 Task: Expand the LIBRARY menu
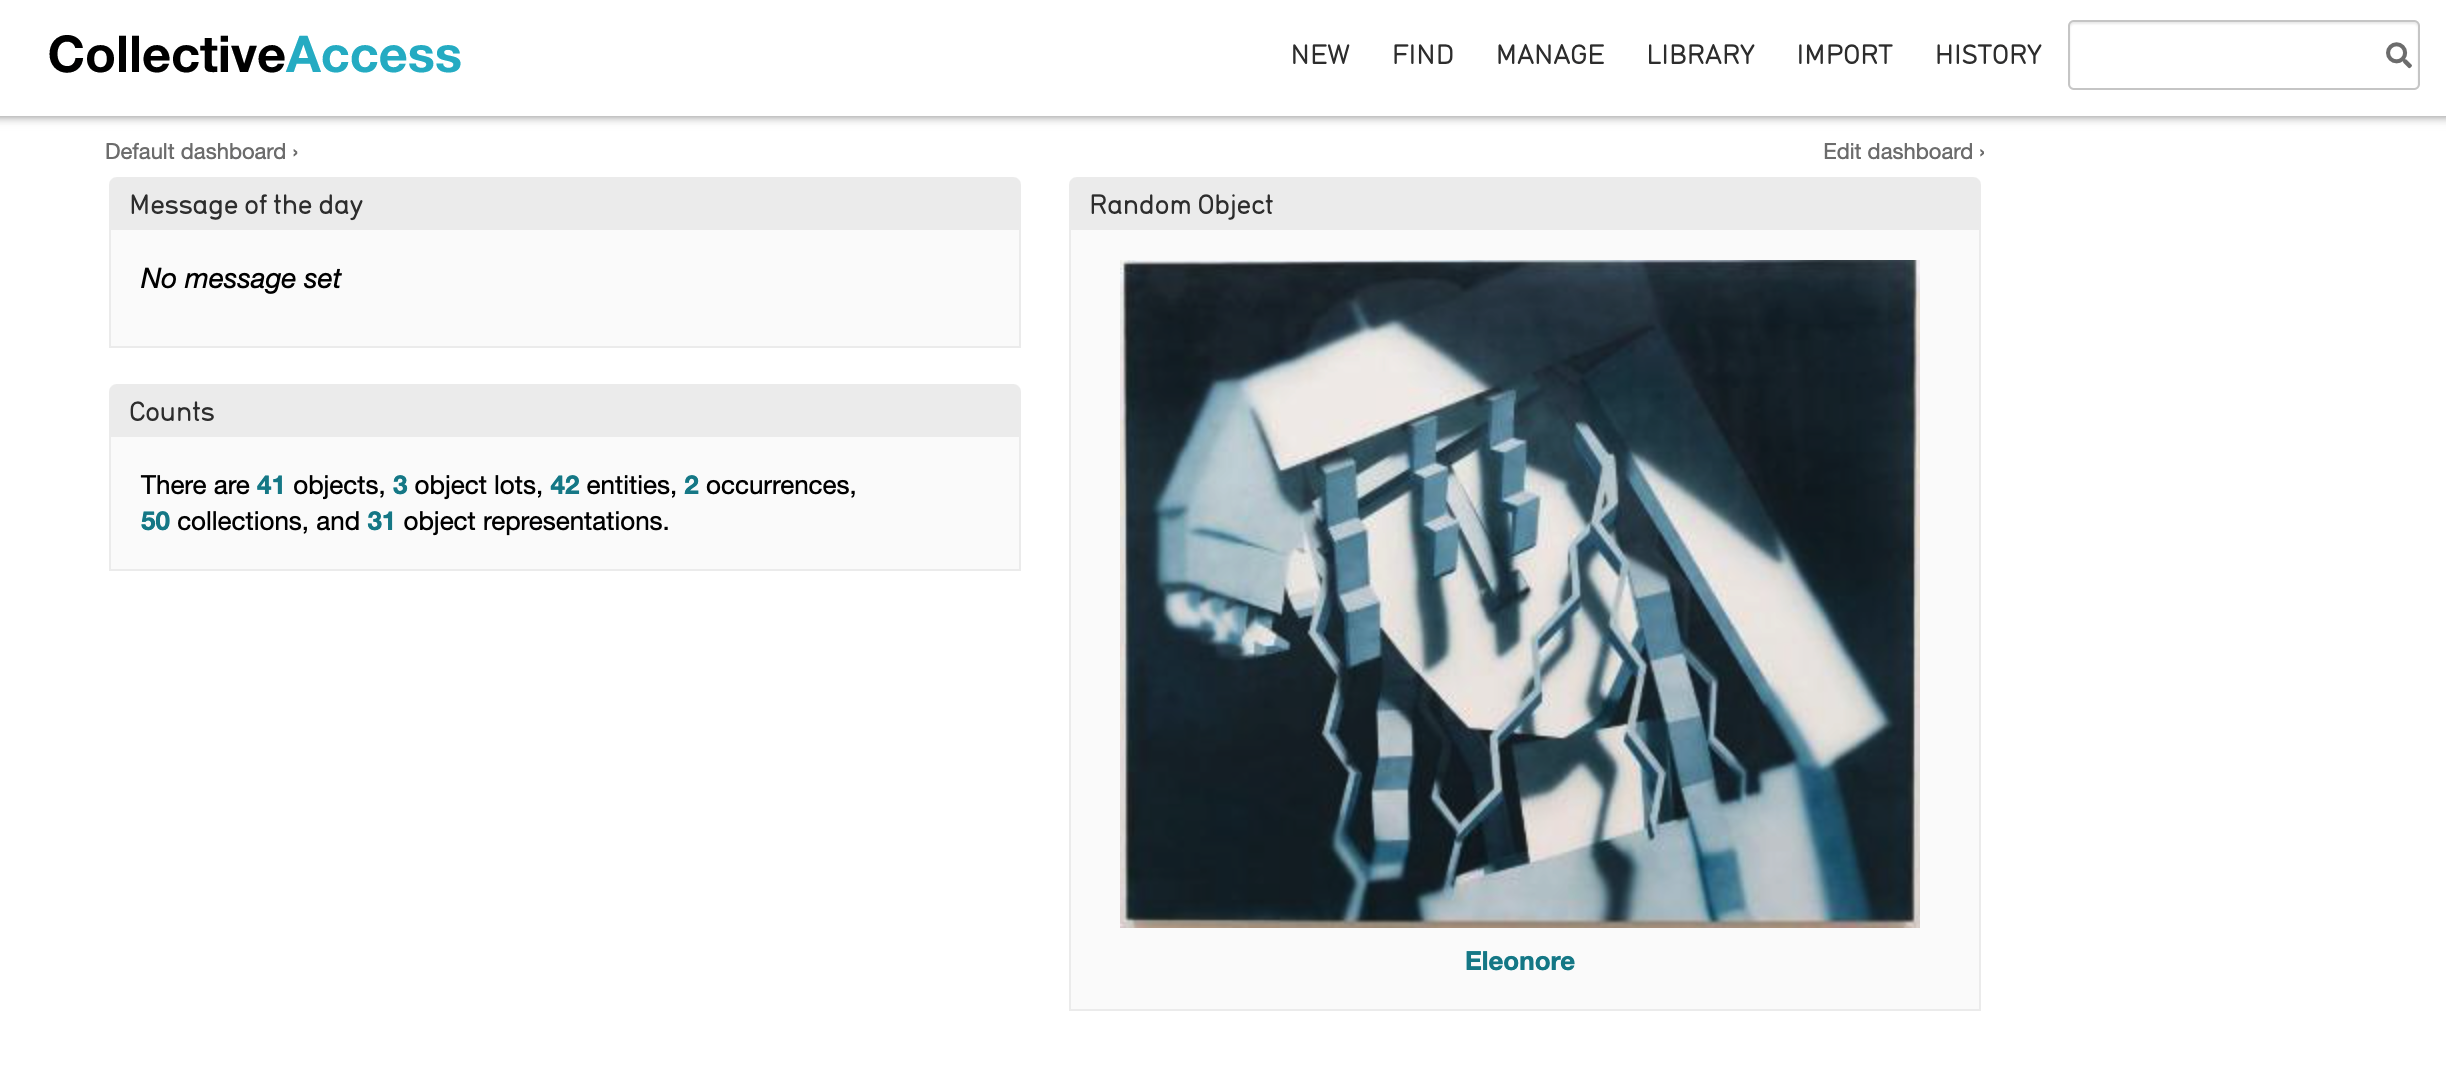pos(1700,55)
